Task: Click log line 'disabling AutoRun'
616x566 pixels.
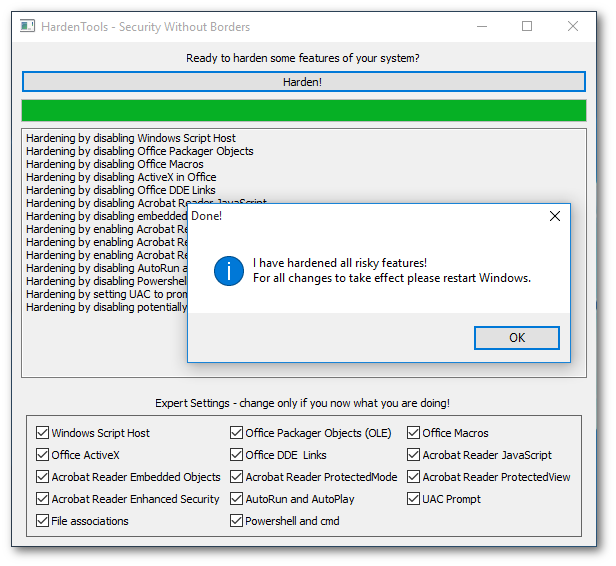Action: pyautogui.click(x=106, y=268)
